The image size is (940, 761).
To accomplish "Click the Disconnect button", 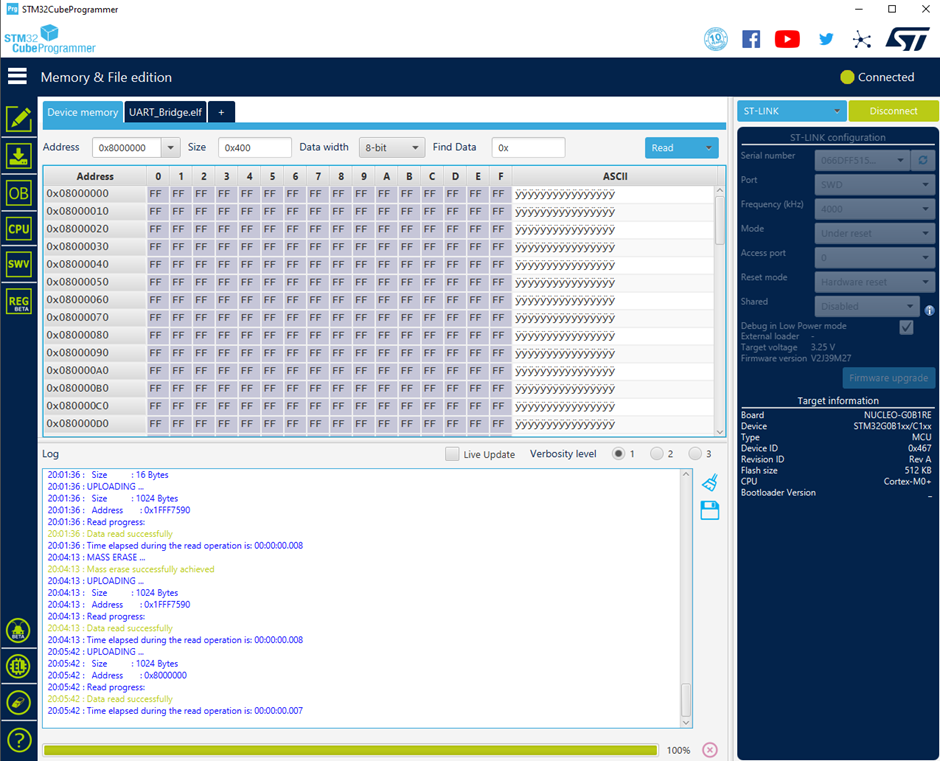I will tap(893, 111).
